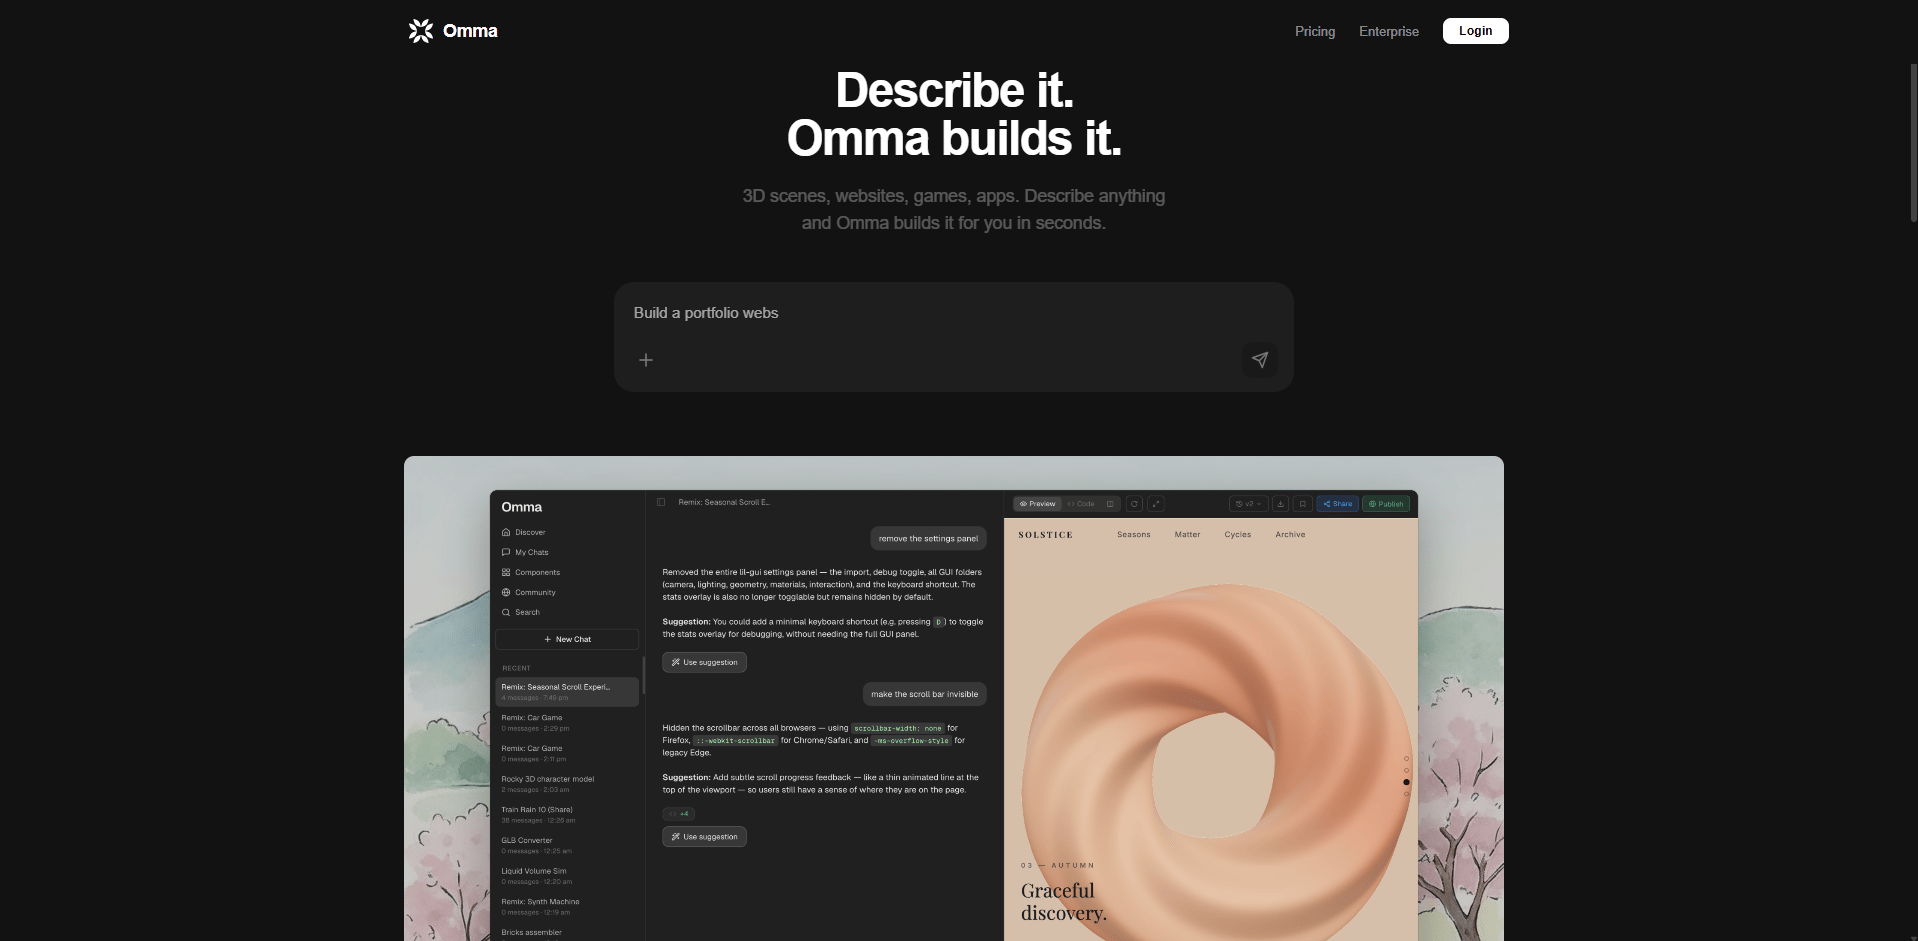The width and height of the screenshot is (1918, 941).
Task: Click the Omma logo in the top navigation
Action: (x=453, y=31)
